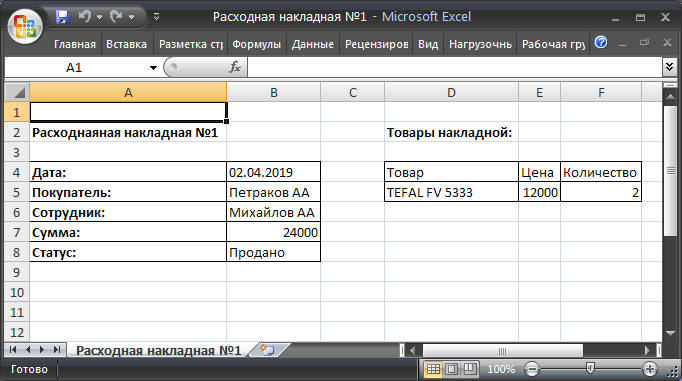Select column A header
The image size is (682, 381).
click(128, 92)
